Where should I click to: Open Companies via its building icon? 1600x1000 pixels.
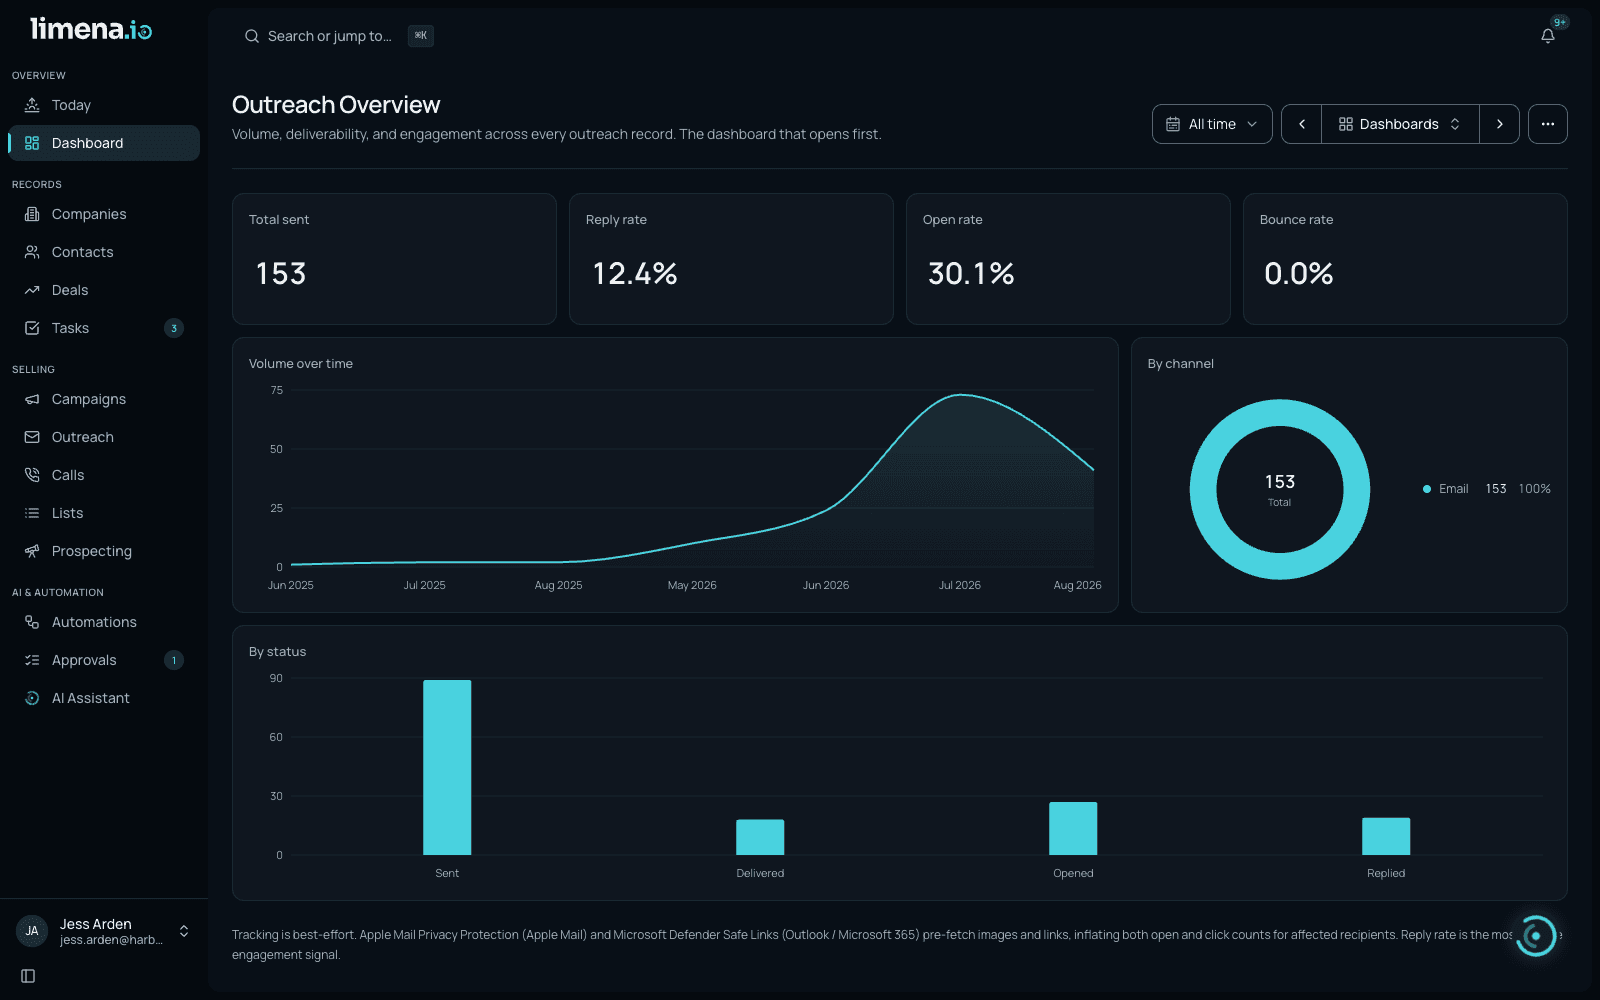coord(32,214)
